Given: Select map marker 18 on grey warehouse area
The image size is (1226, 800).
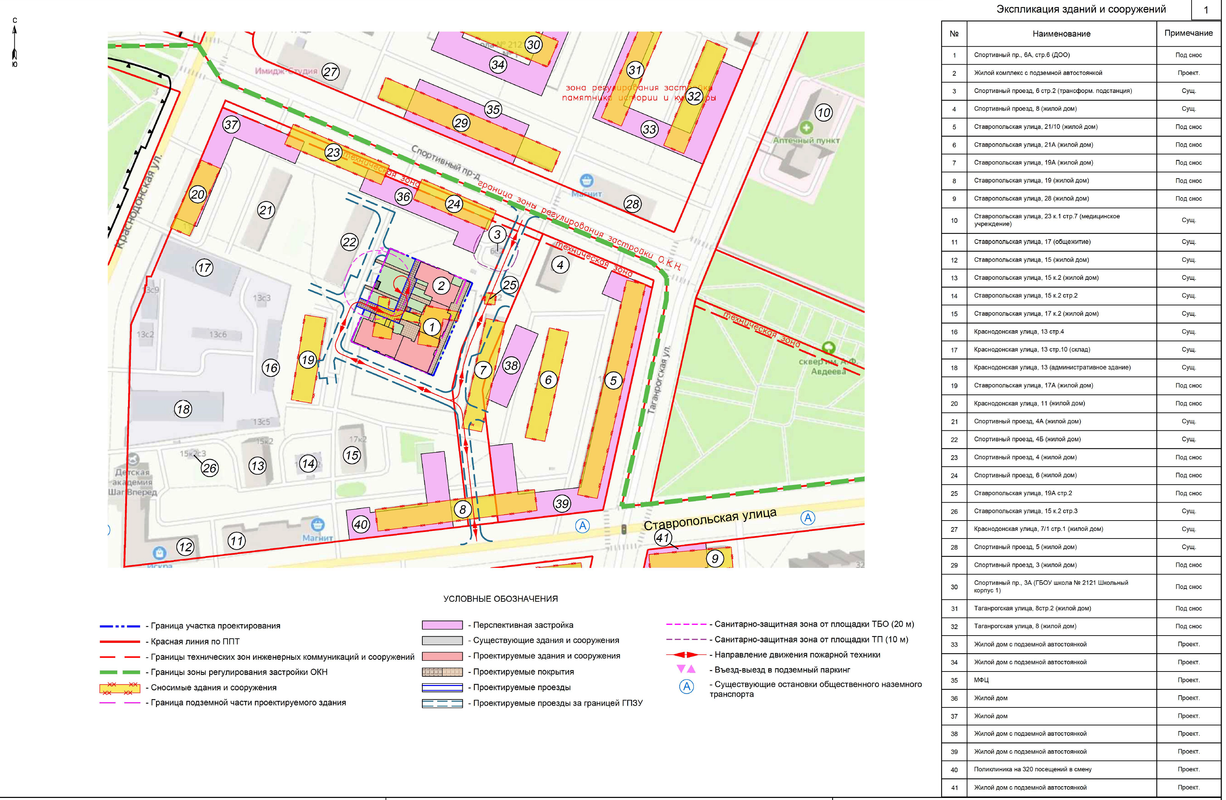Looking at the screenshot, I should point(182,408).
